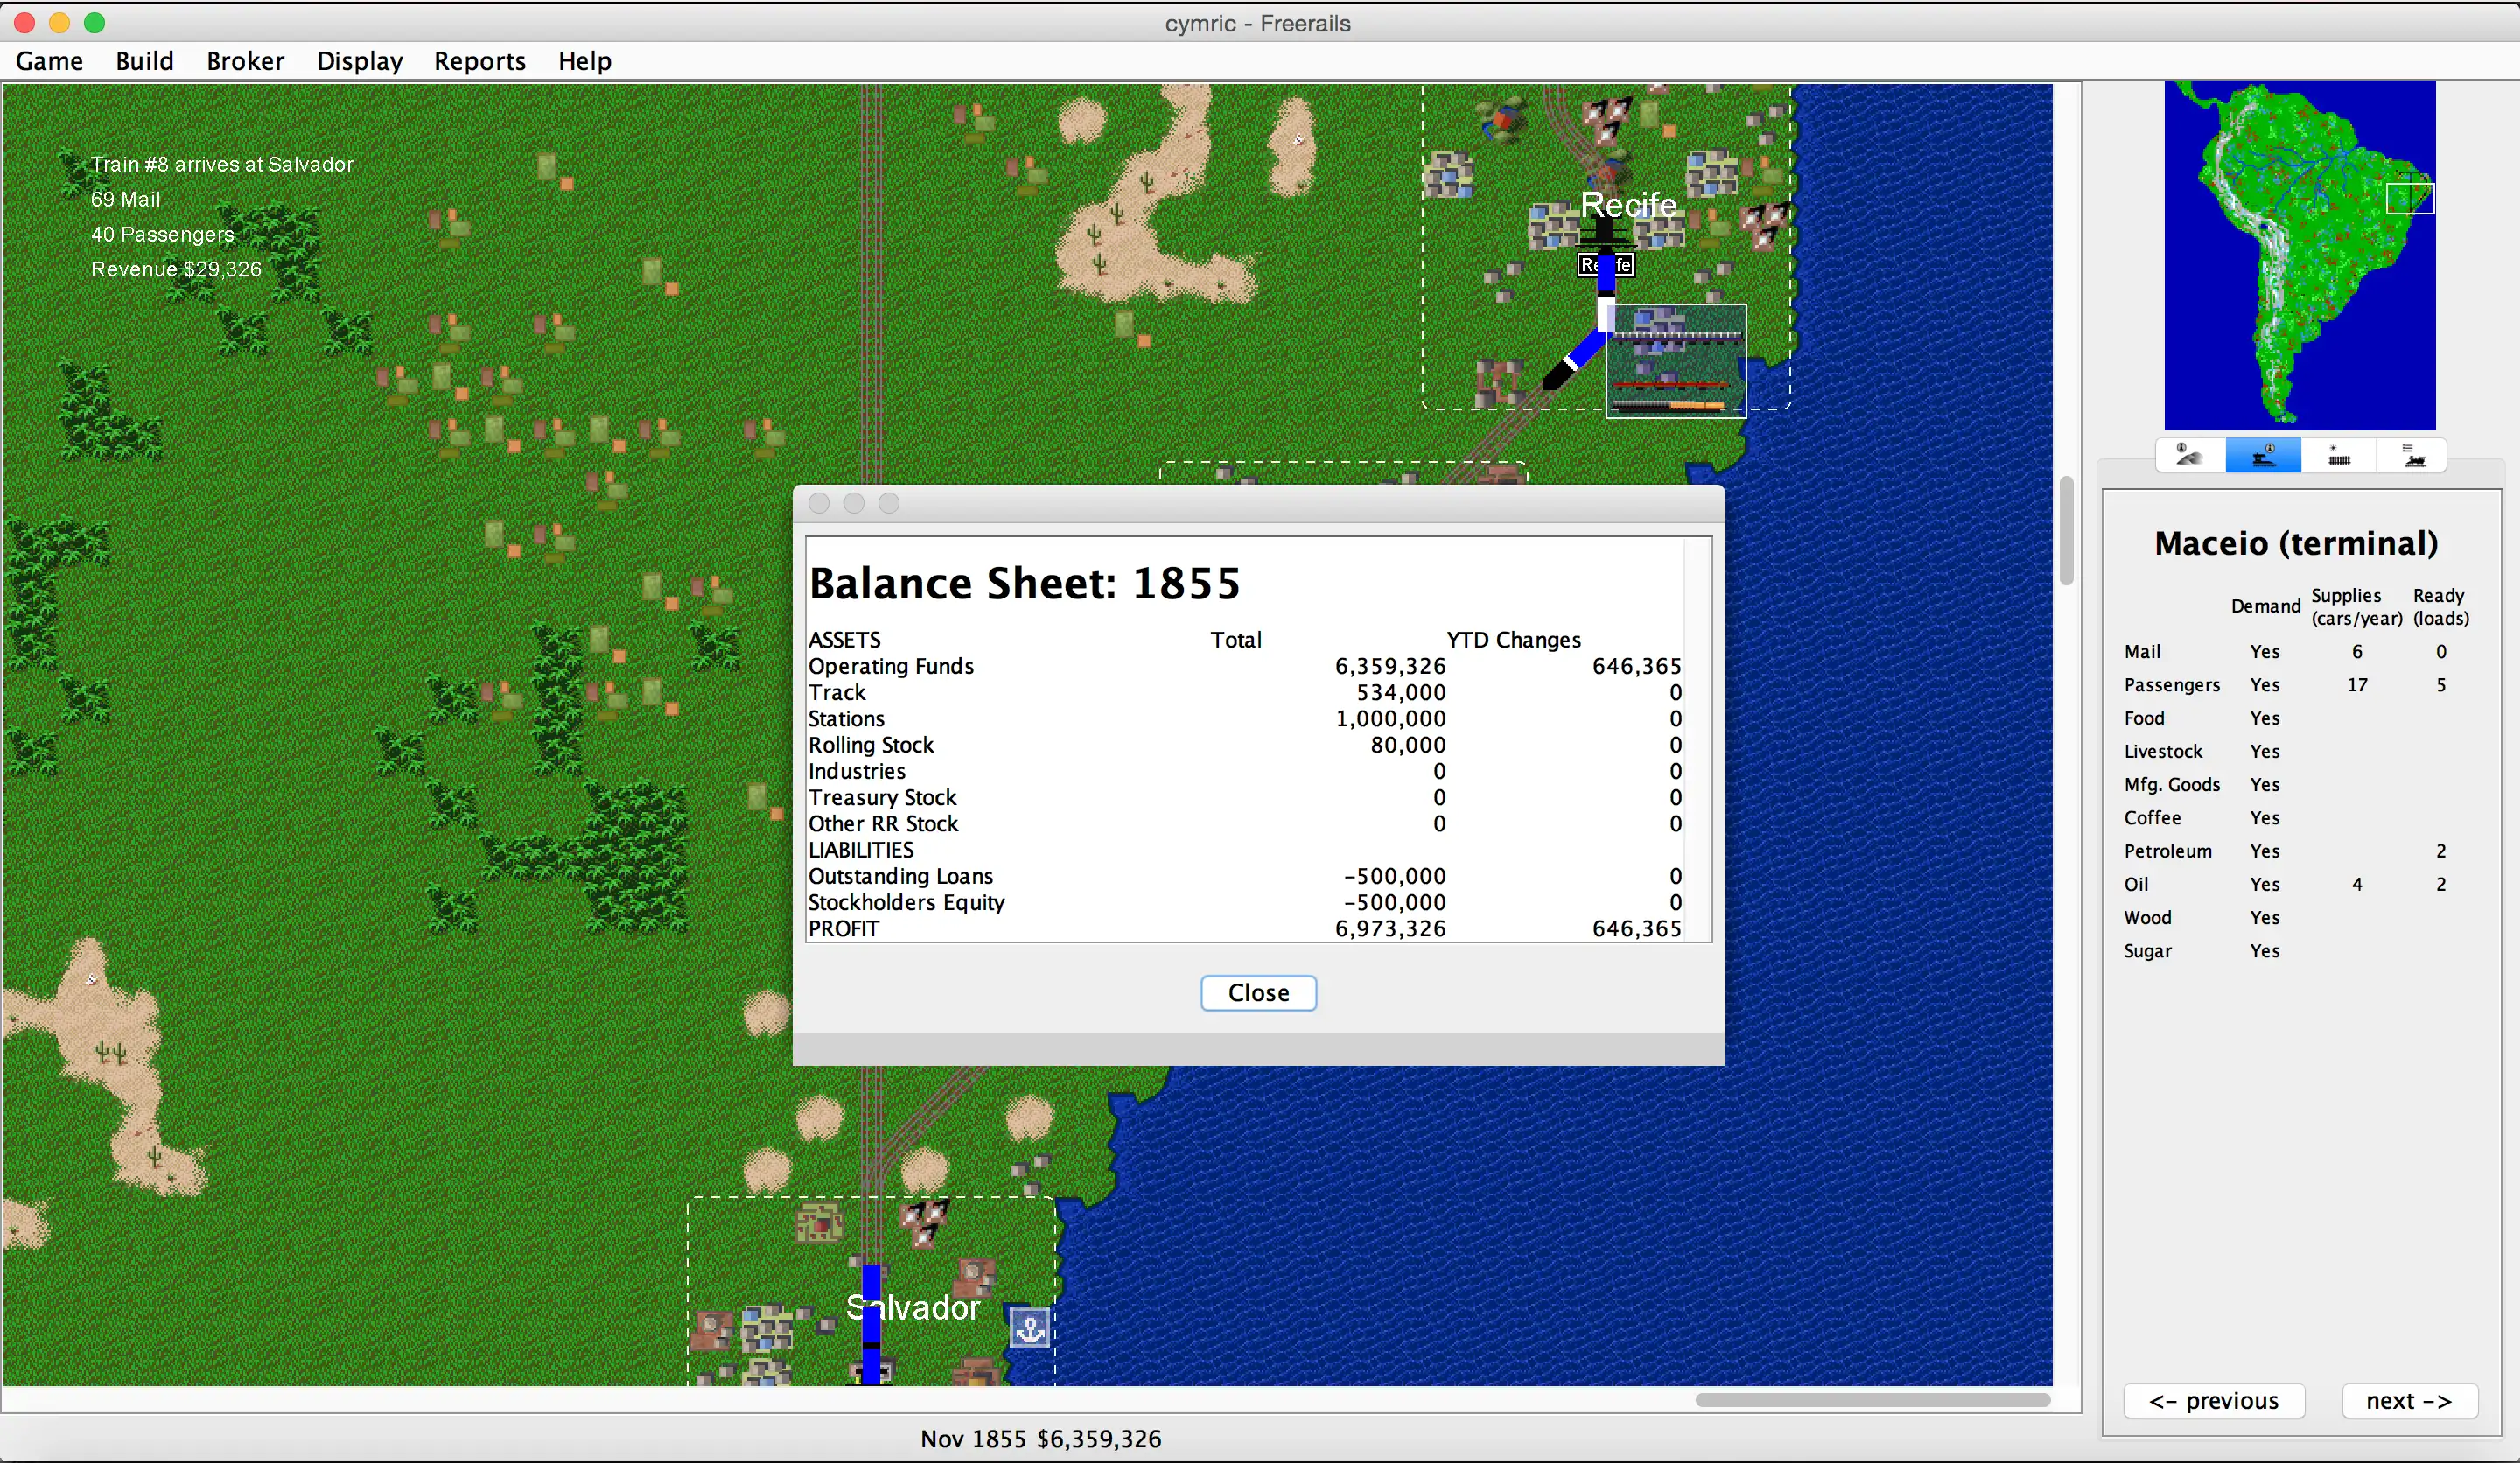The image size is (2520, 1463).
Task: Click the train schedule icon in sidebar
Action: (x=2418, y=457)
